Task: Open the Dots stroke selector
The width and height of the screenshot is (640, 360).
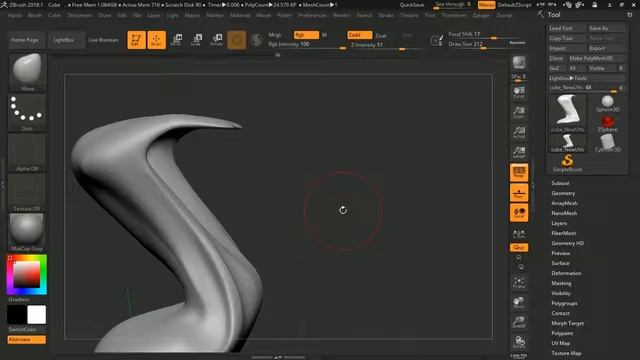Action: (x=27, y=113)
